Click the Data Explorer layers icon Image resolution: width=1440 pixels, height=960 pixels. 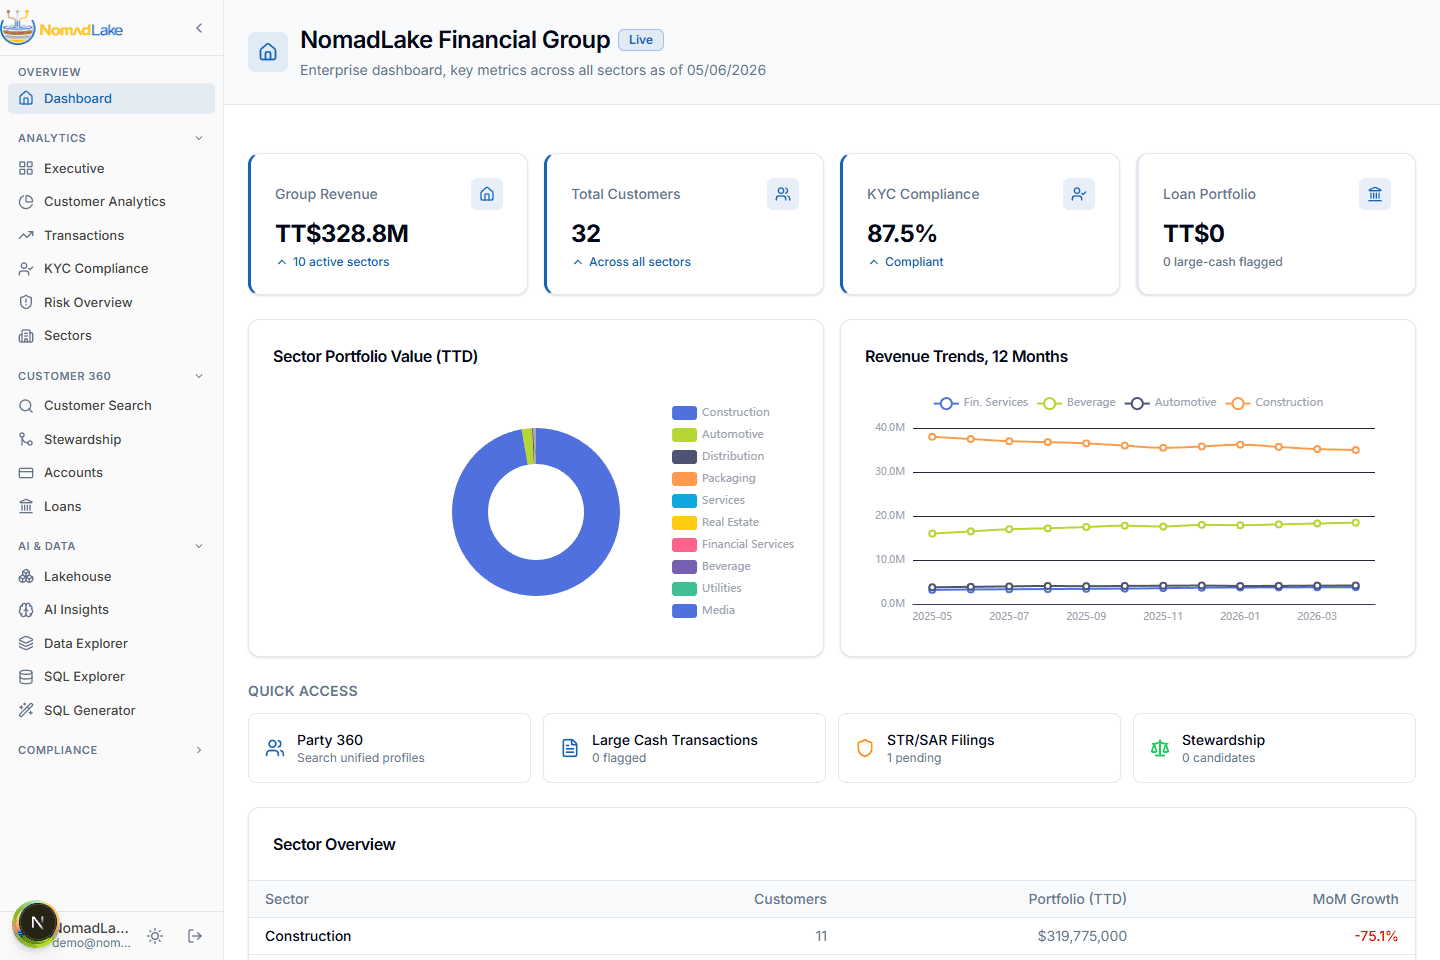tap(26, 643)
